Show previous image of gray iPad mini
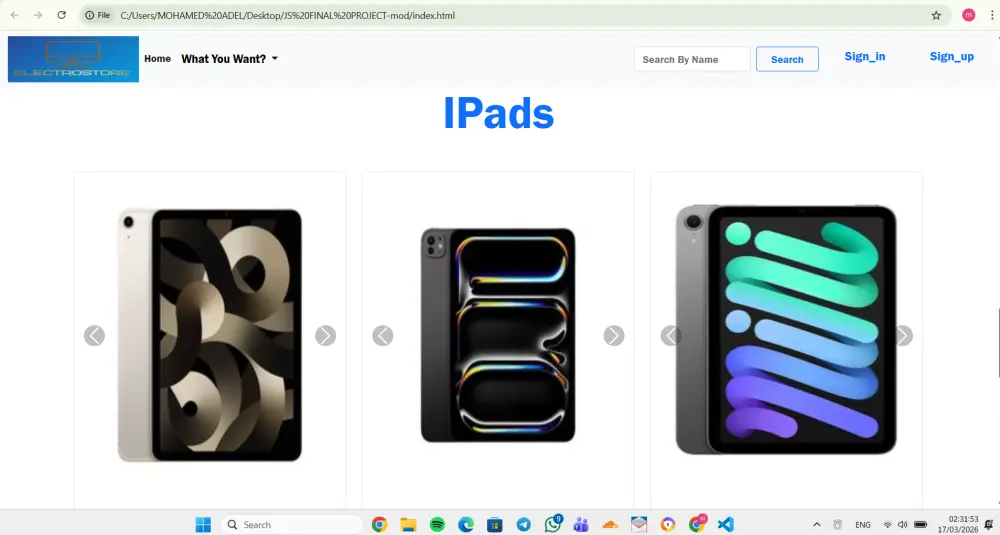 [x=671, y=335]
